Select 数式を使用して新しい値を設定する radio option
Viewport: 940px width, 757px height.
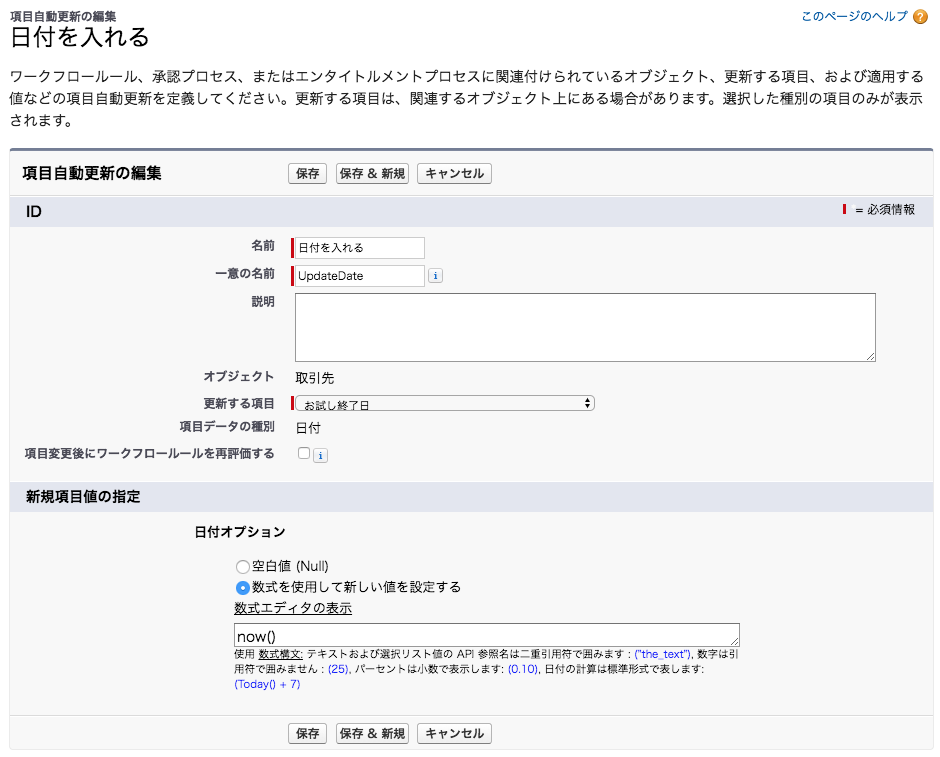point(242,587)
